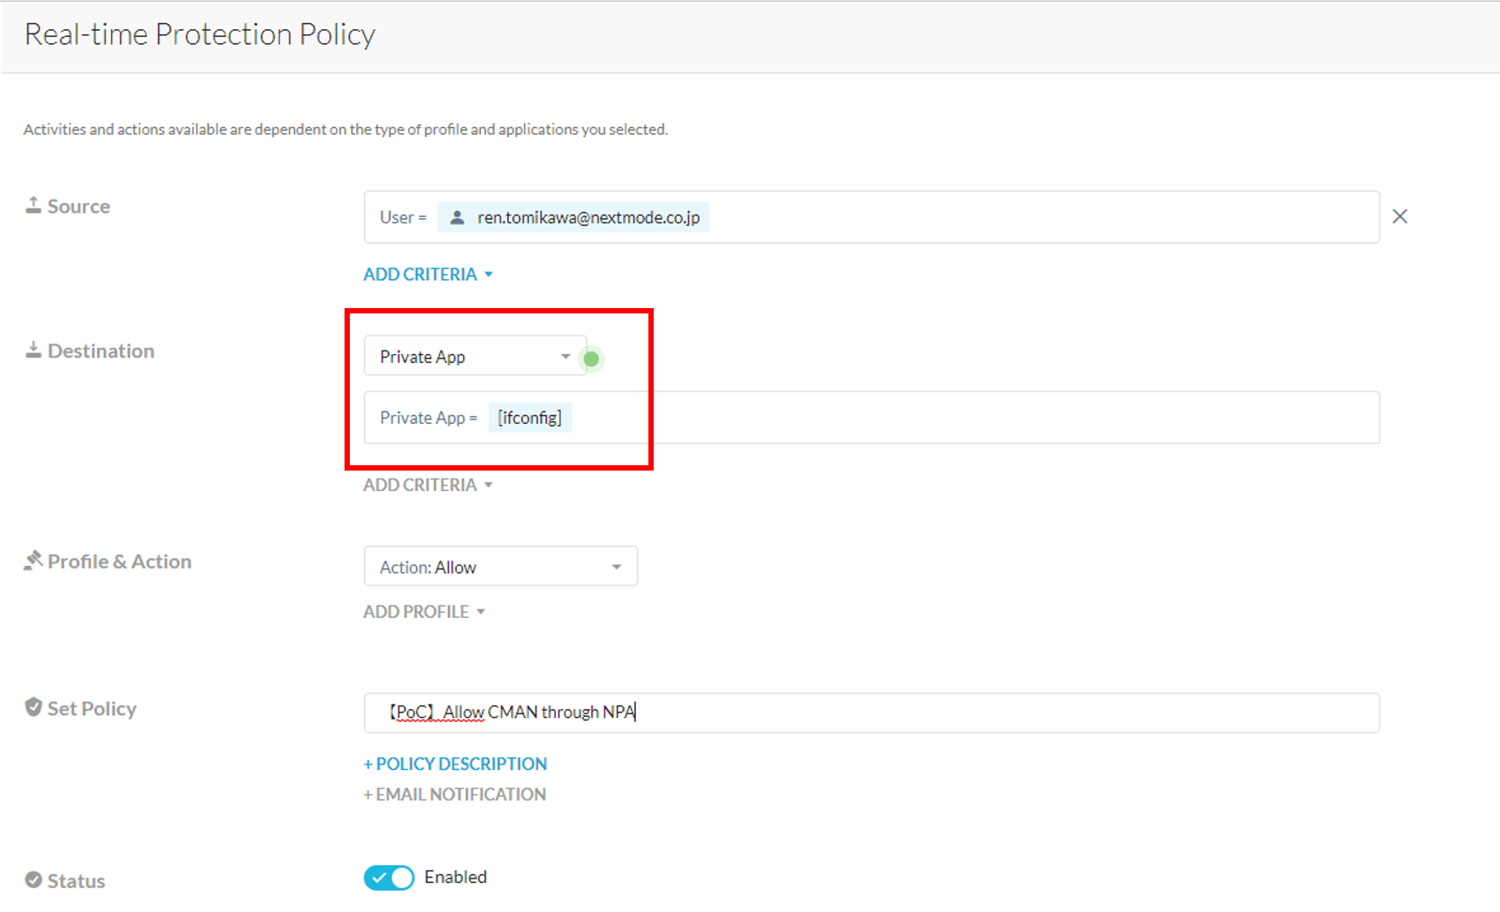Remove the Source criteria with X icon
1500x912 pixels.
click(1399, 216)
